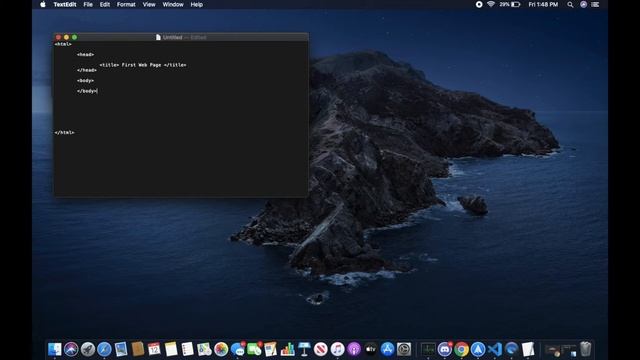Screen dimensions: 640x360
Task: Click the <body> opening tag
Action: pos(86,80)
